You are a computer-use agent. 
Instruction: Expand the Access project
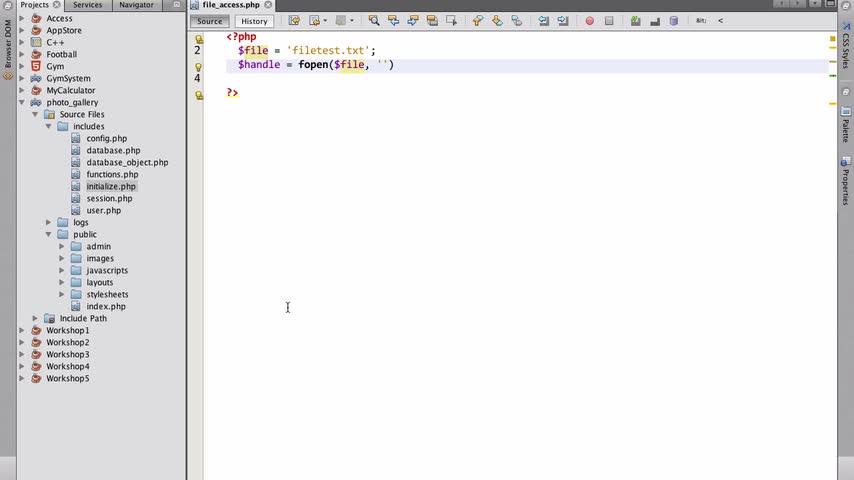[22, 18]
